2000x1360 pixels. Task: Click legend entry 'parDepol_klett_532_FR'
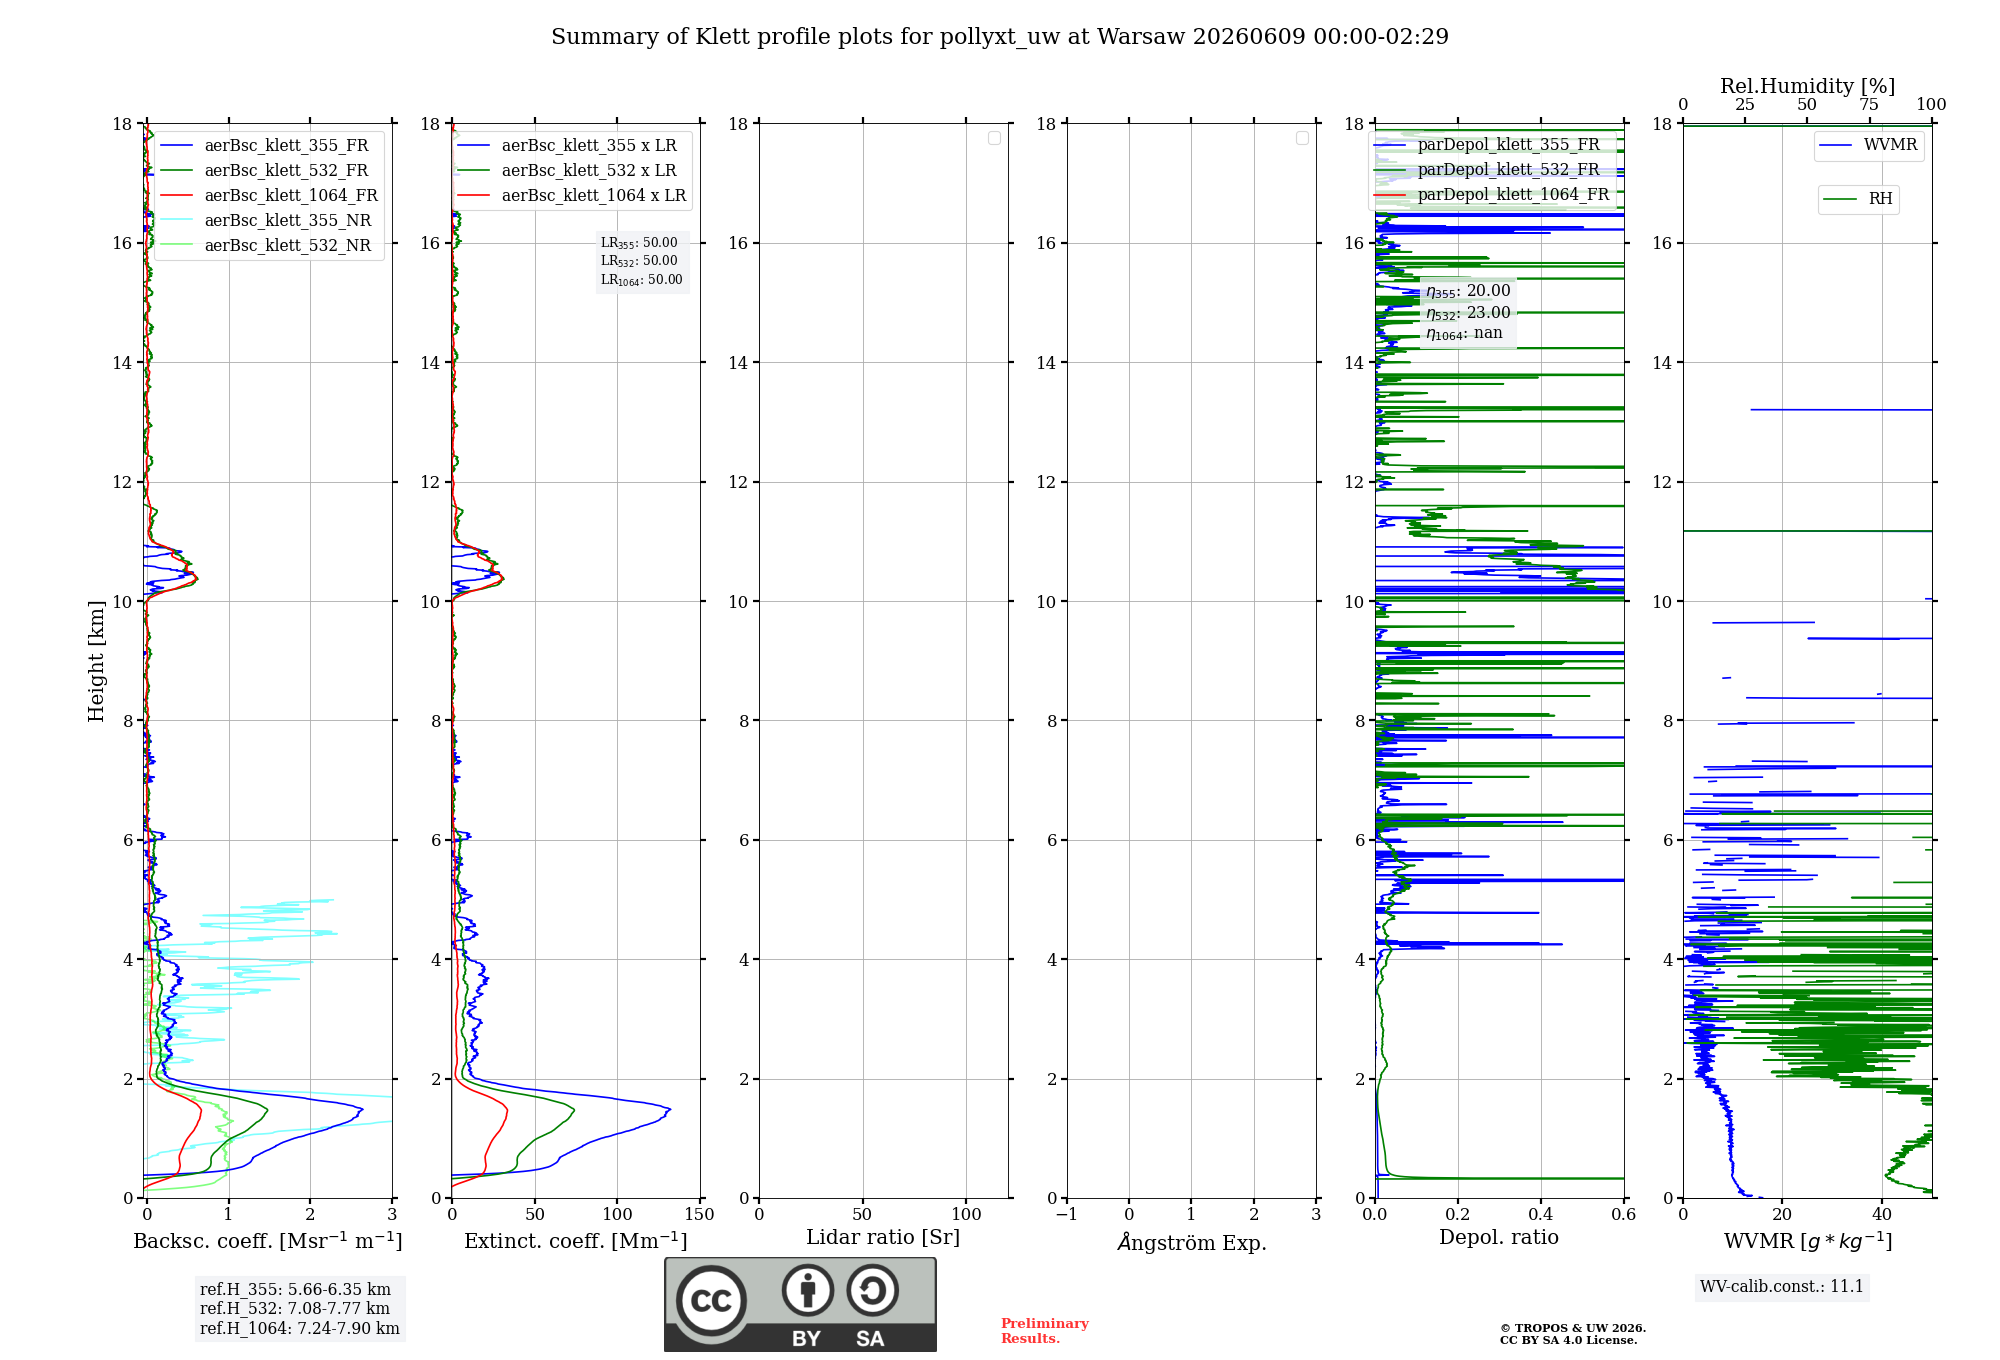tap(1508, 170)
